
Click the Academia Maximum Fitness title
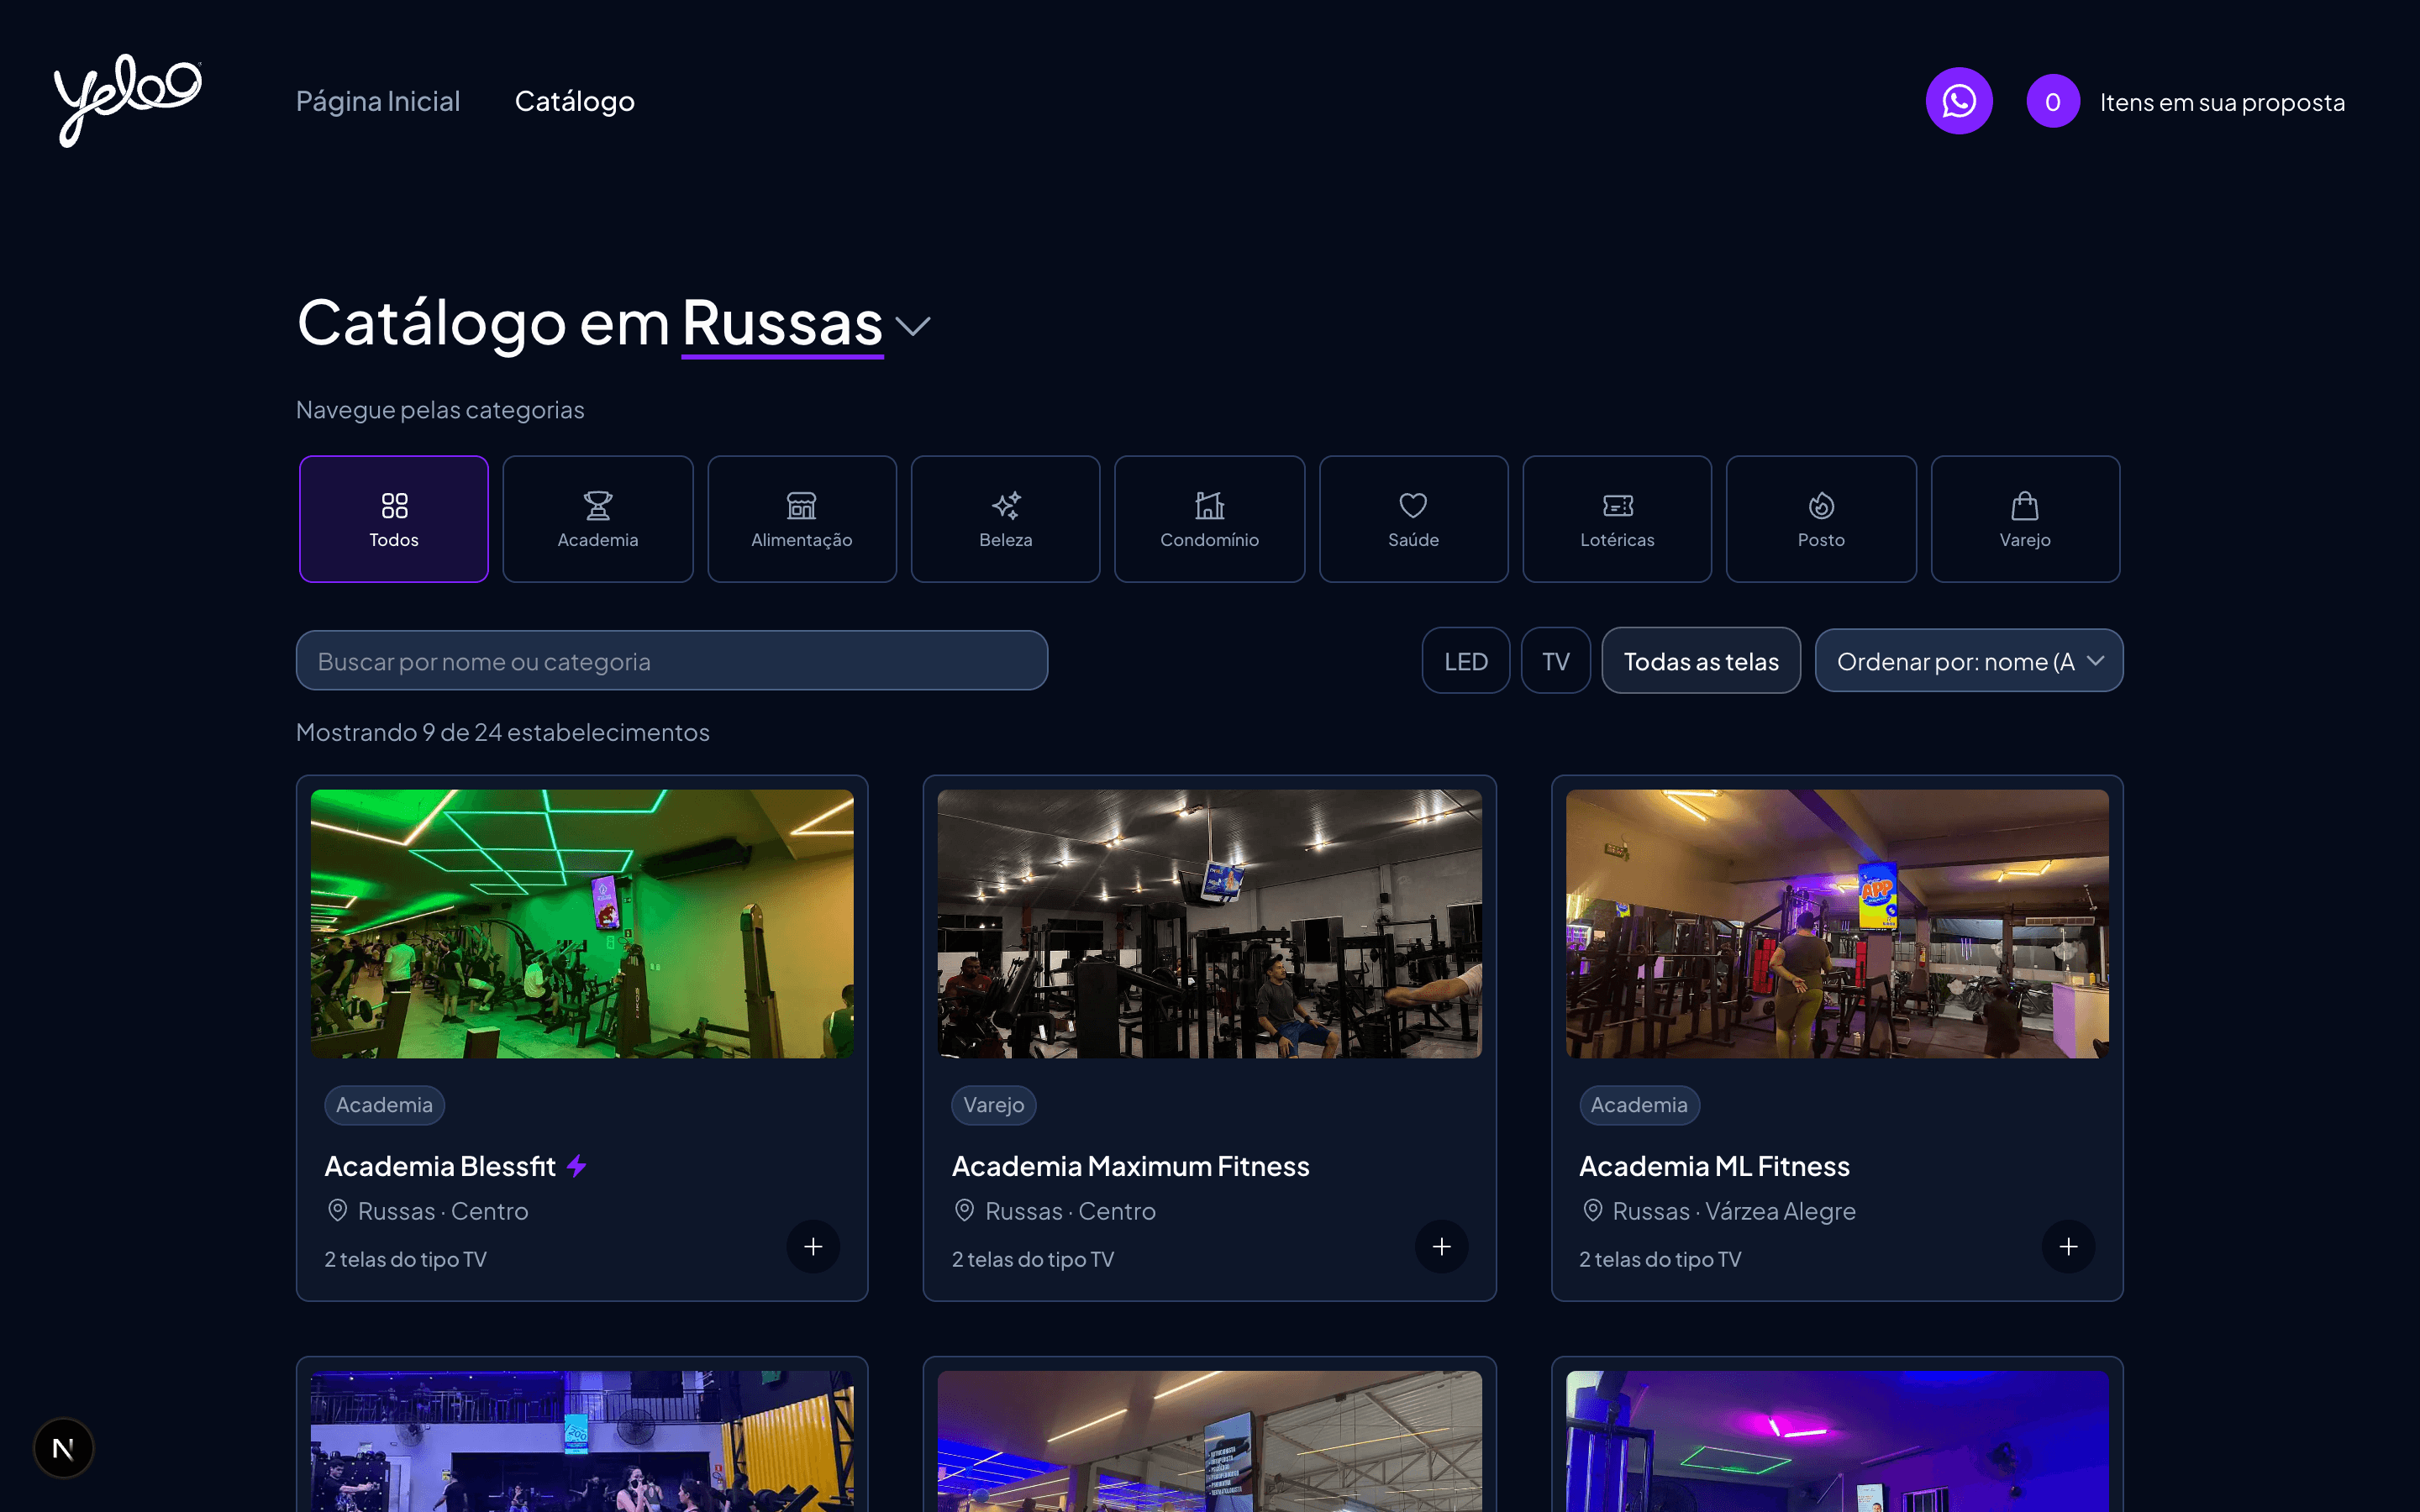[1130, 1166]
